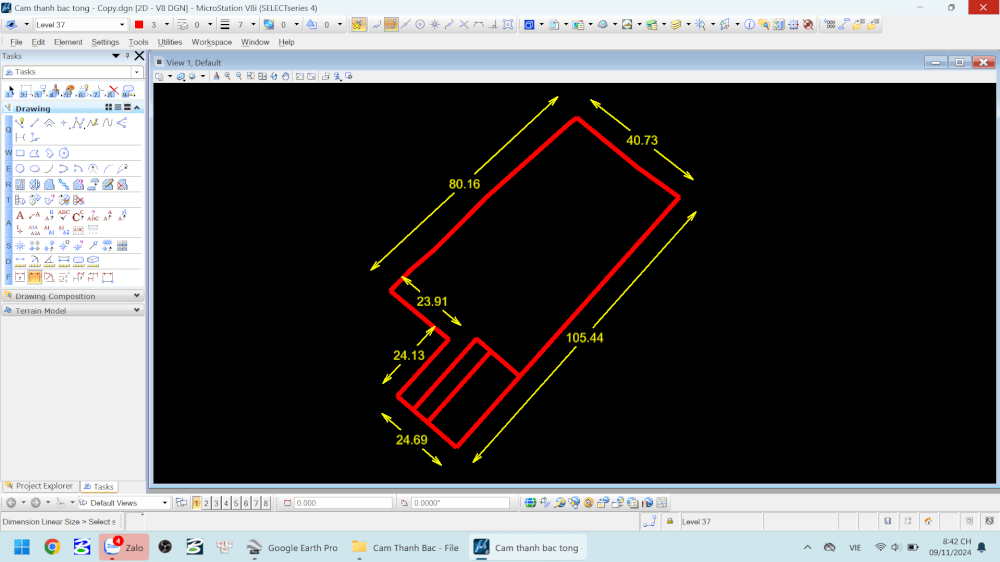The width and height of the screenshot is (1000, 562).
Task: Select the Delete Element red X tool
Action: click(x=113, y=91)
